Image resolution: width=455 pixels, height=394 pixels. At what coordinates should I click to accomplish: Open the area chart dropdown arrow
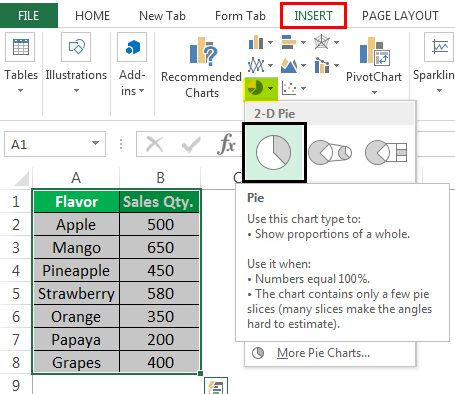coord(303,65)
